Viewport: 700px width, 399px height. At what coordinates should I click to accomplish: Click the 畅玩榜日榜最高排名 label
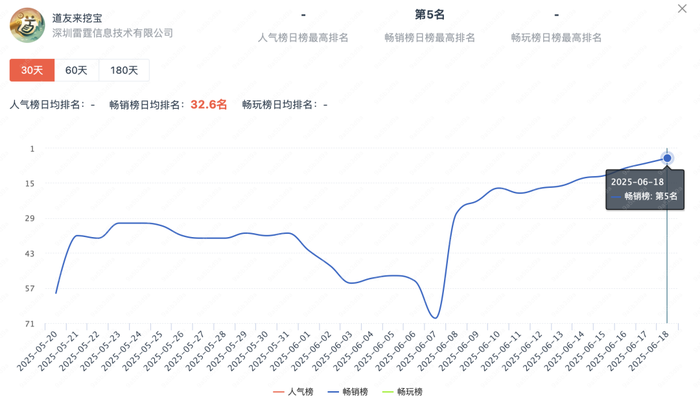pos(556,37)
